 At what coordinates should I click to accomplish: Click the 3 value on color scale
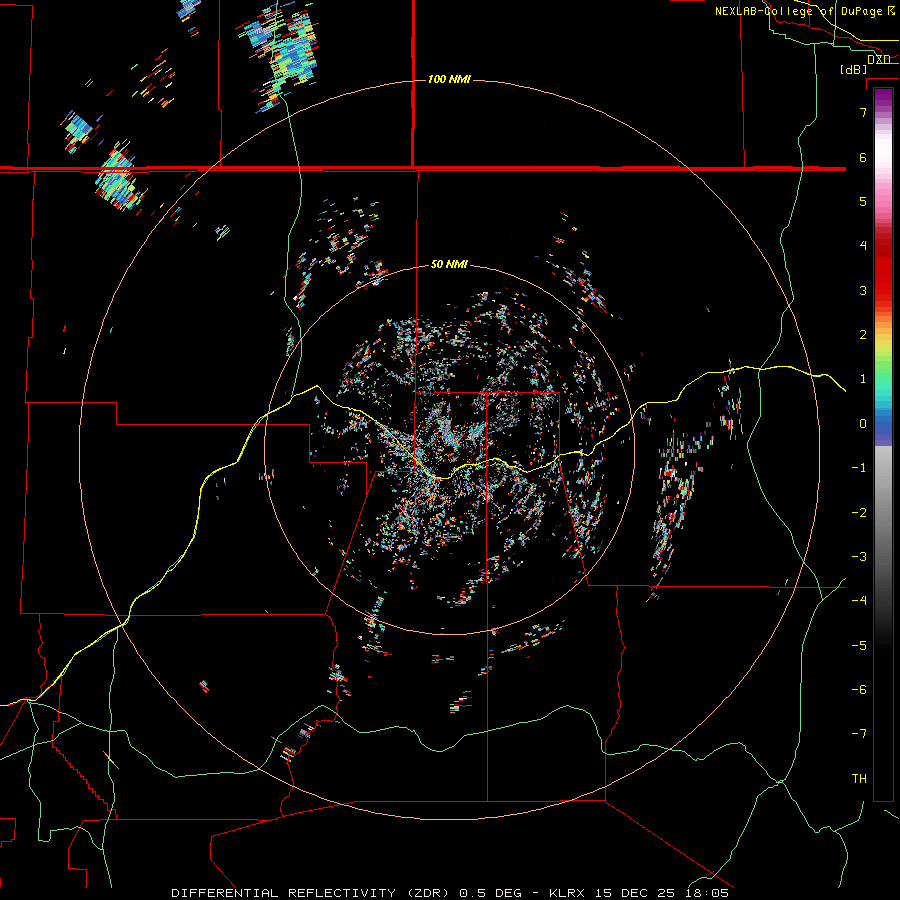tap(863, 290)
